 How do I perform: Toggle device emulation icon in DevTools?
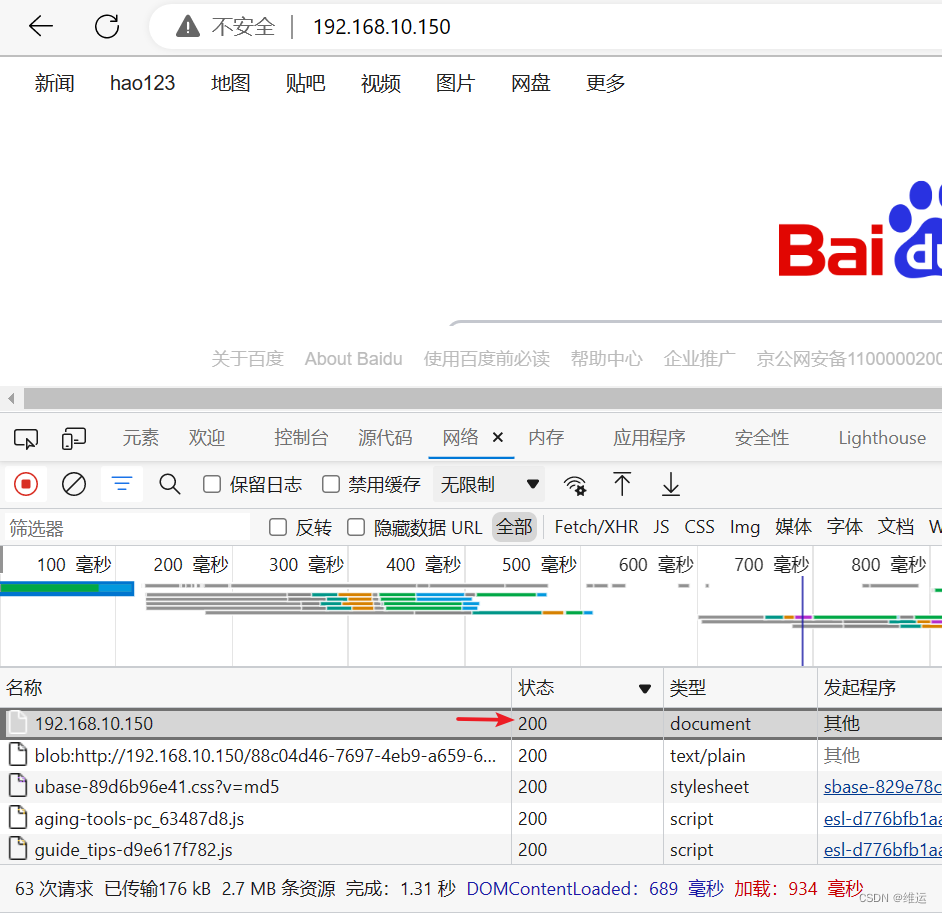point(74,438)
